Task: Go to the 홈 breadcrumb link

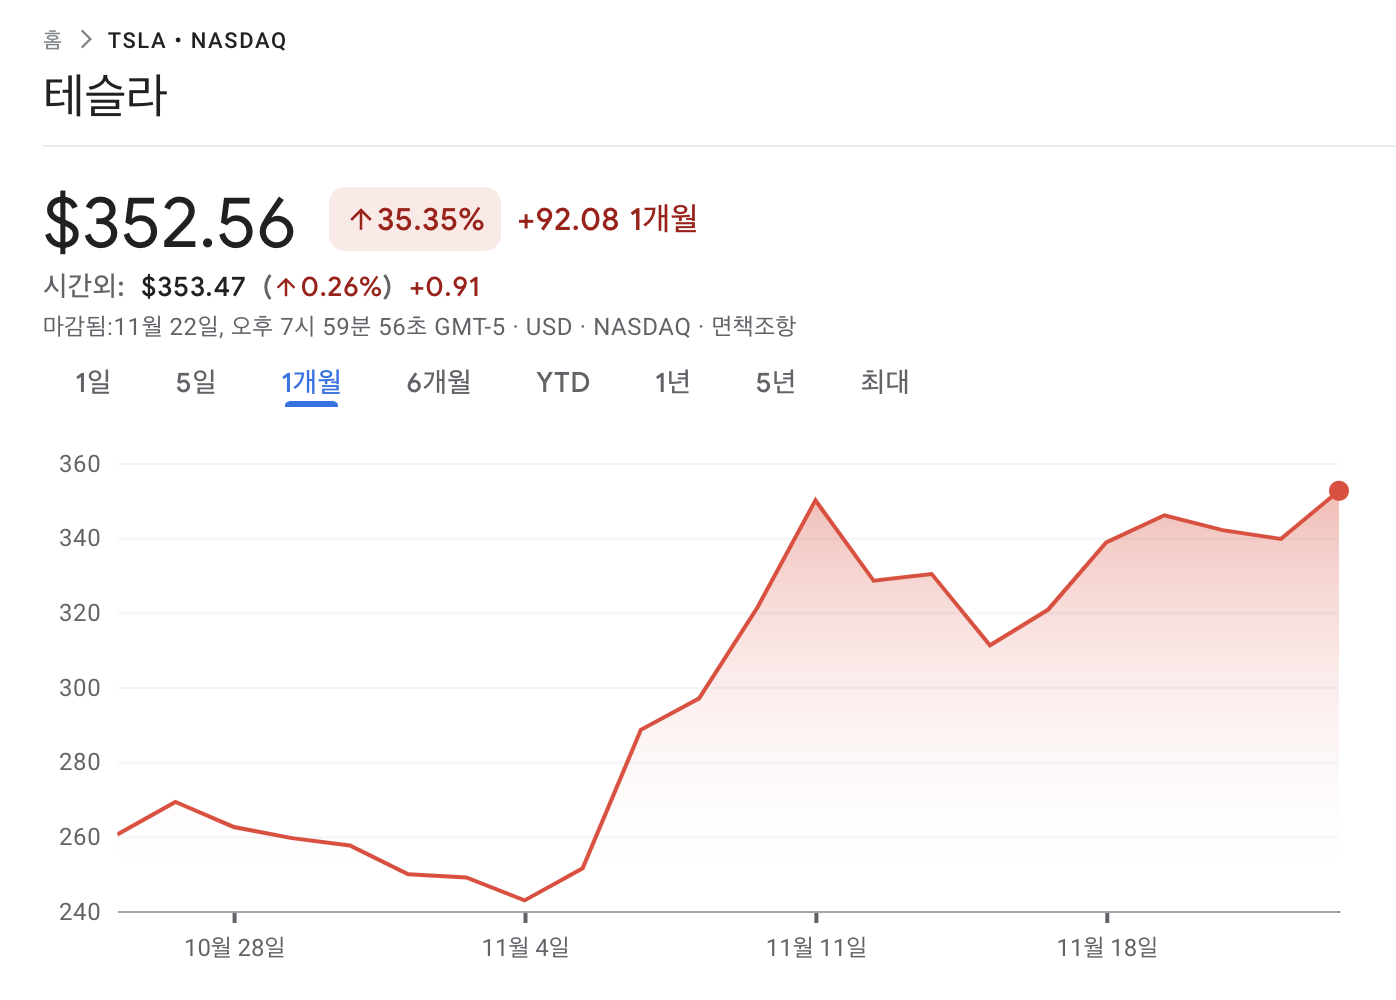Action: [53, 40]
